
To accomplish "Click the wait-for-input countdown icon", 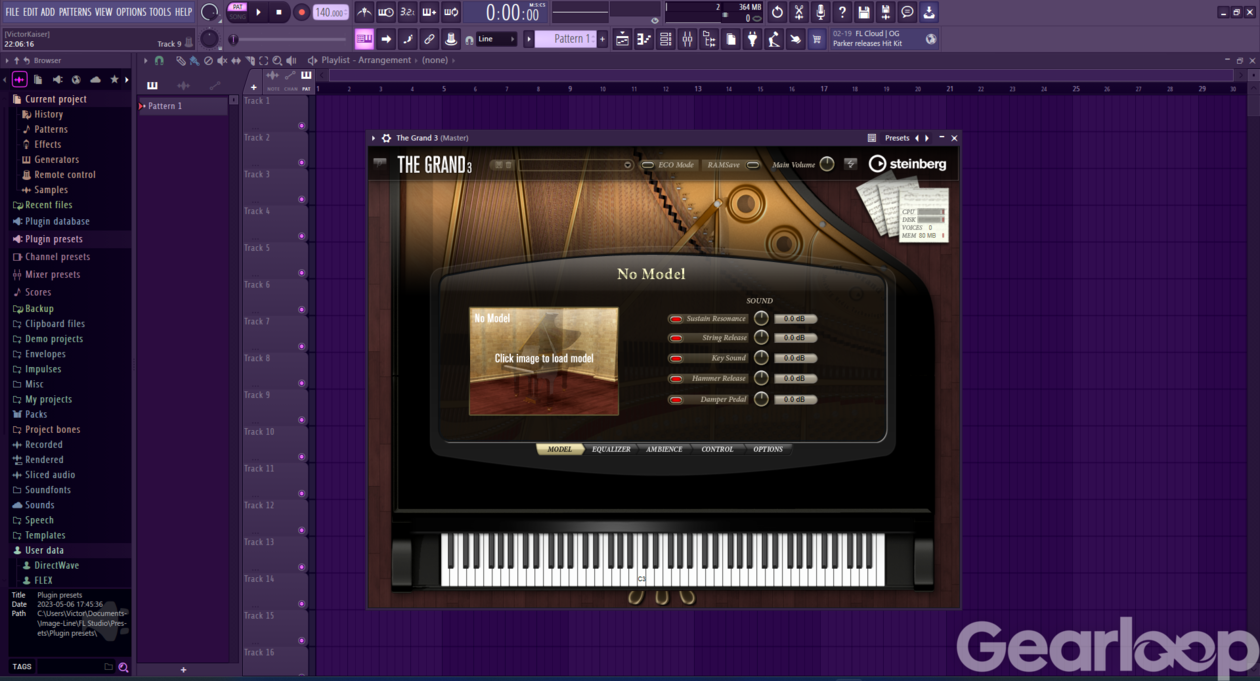I will [x=387, y=12].
